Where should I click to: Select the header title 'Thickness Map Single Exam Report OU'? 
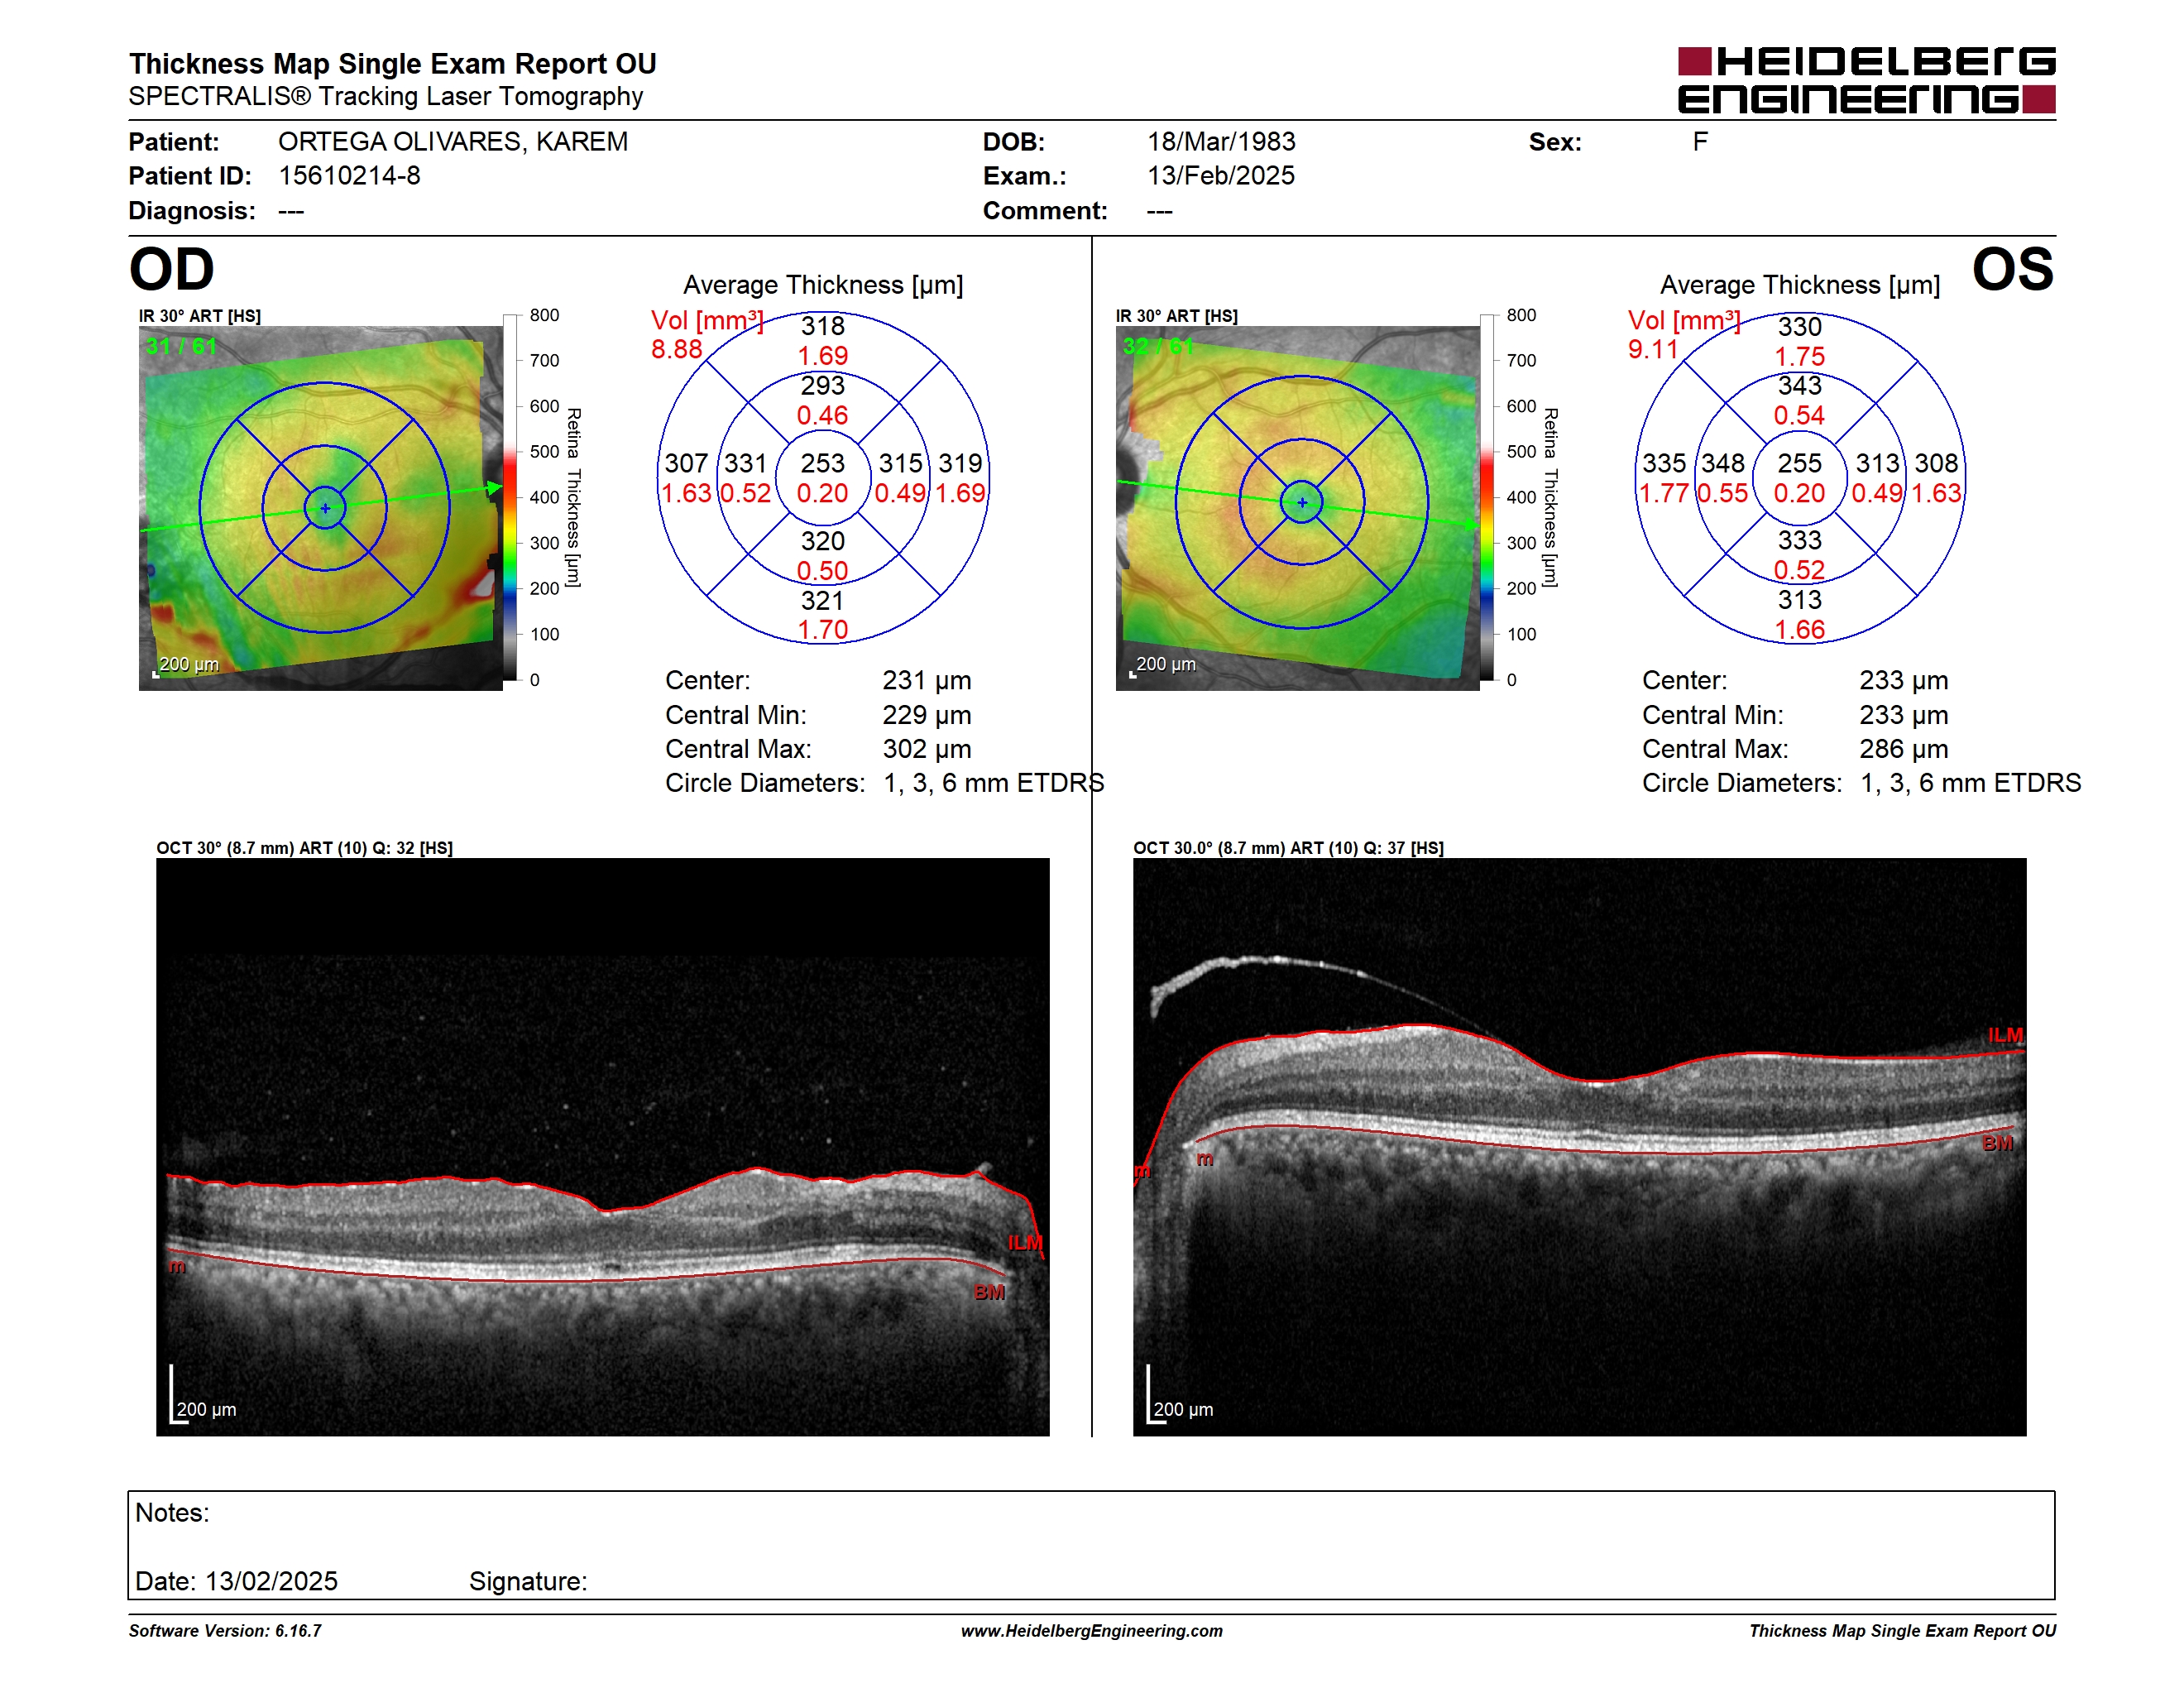pyautogui.click(x=392, y=64)
